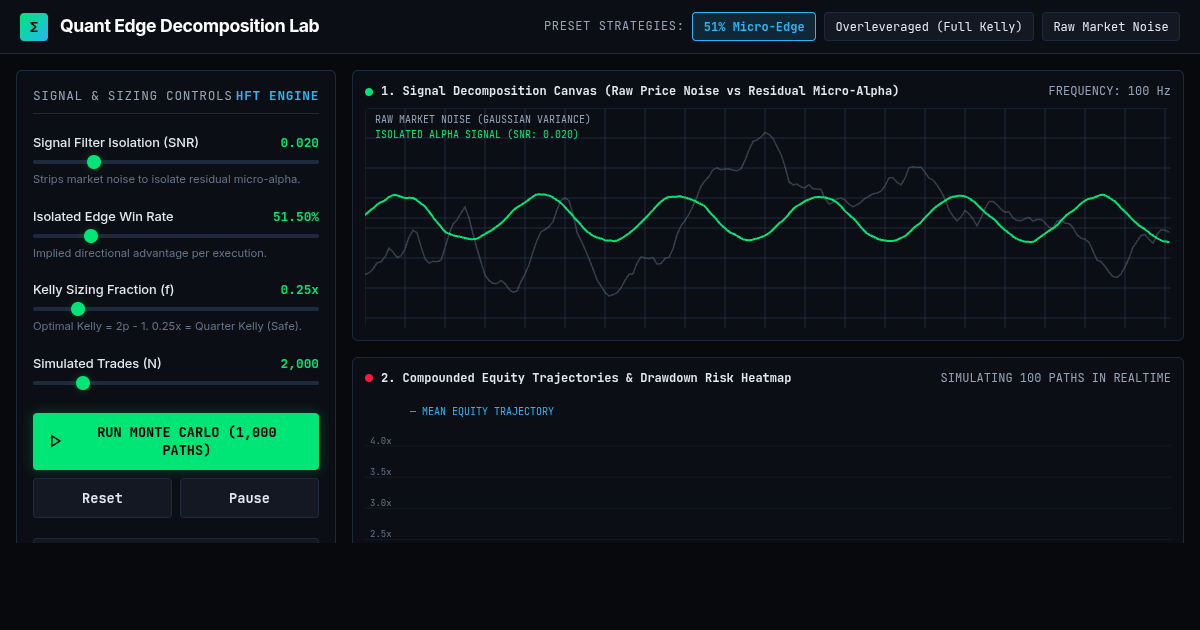The width and height of the screenshot is (1200, 630).
Task: Click the Quant Edge Decomposition Lab title
Action: click(190, 26)
